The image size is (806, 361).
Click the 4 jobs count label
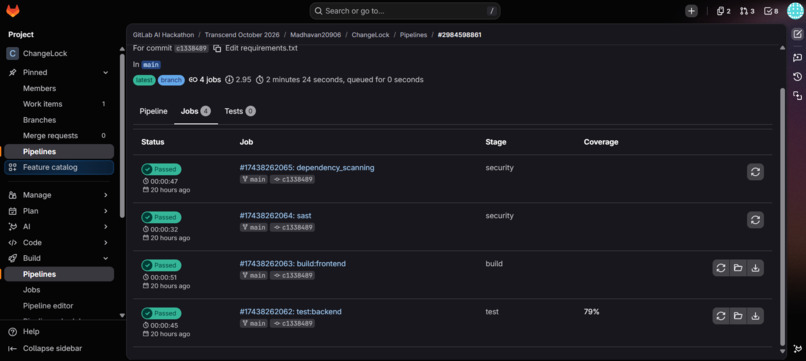point(205,80)
